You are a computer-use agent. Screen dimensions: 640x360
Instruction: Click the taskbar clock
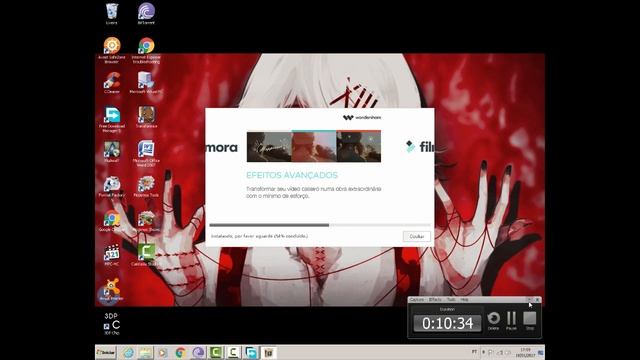click(525, 353)
